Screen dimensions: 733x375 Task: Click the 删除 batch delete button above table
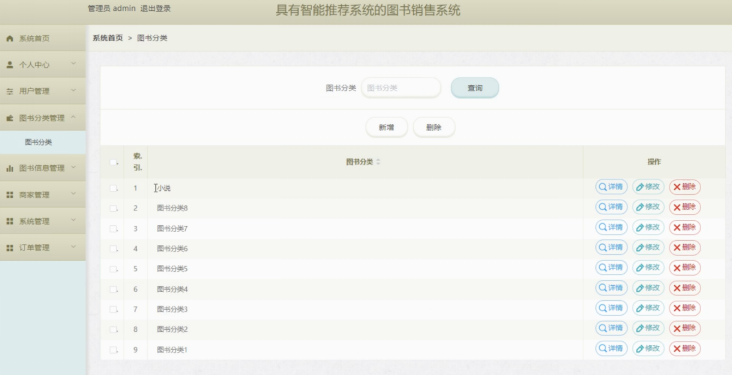coord(434,127)
